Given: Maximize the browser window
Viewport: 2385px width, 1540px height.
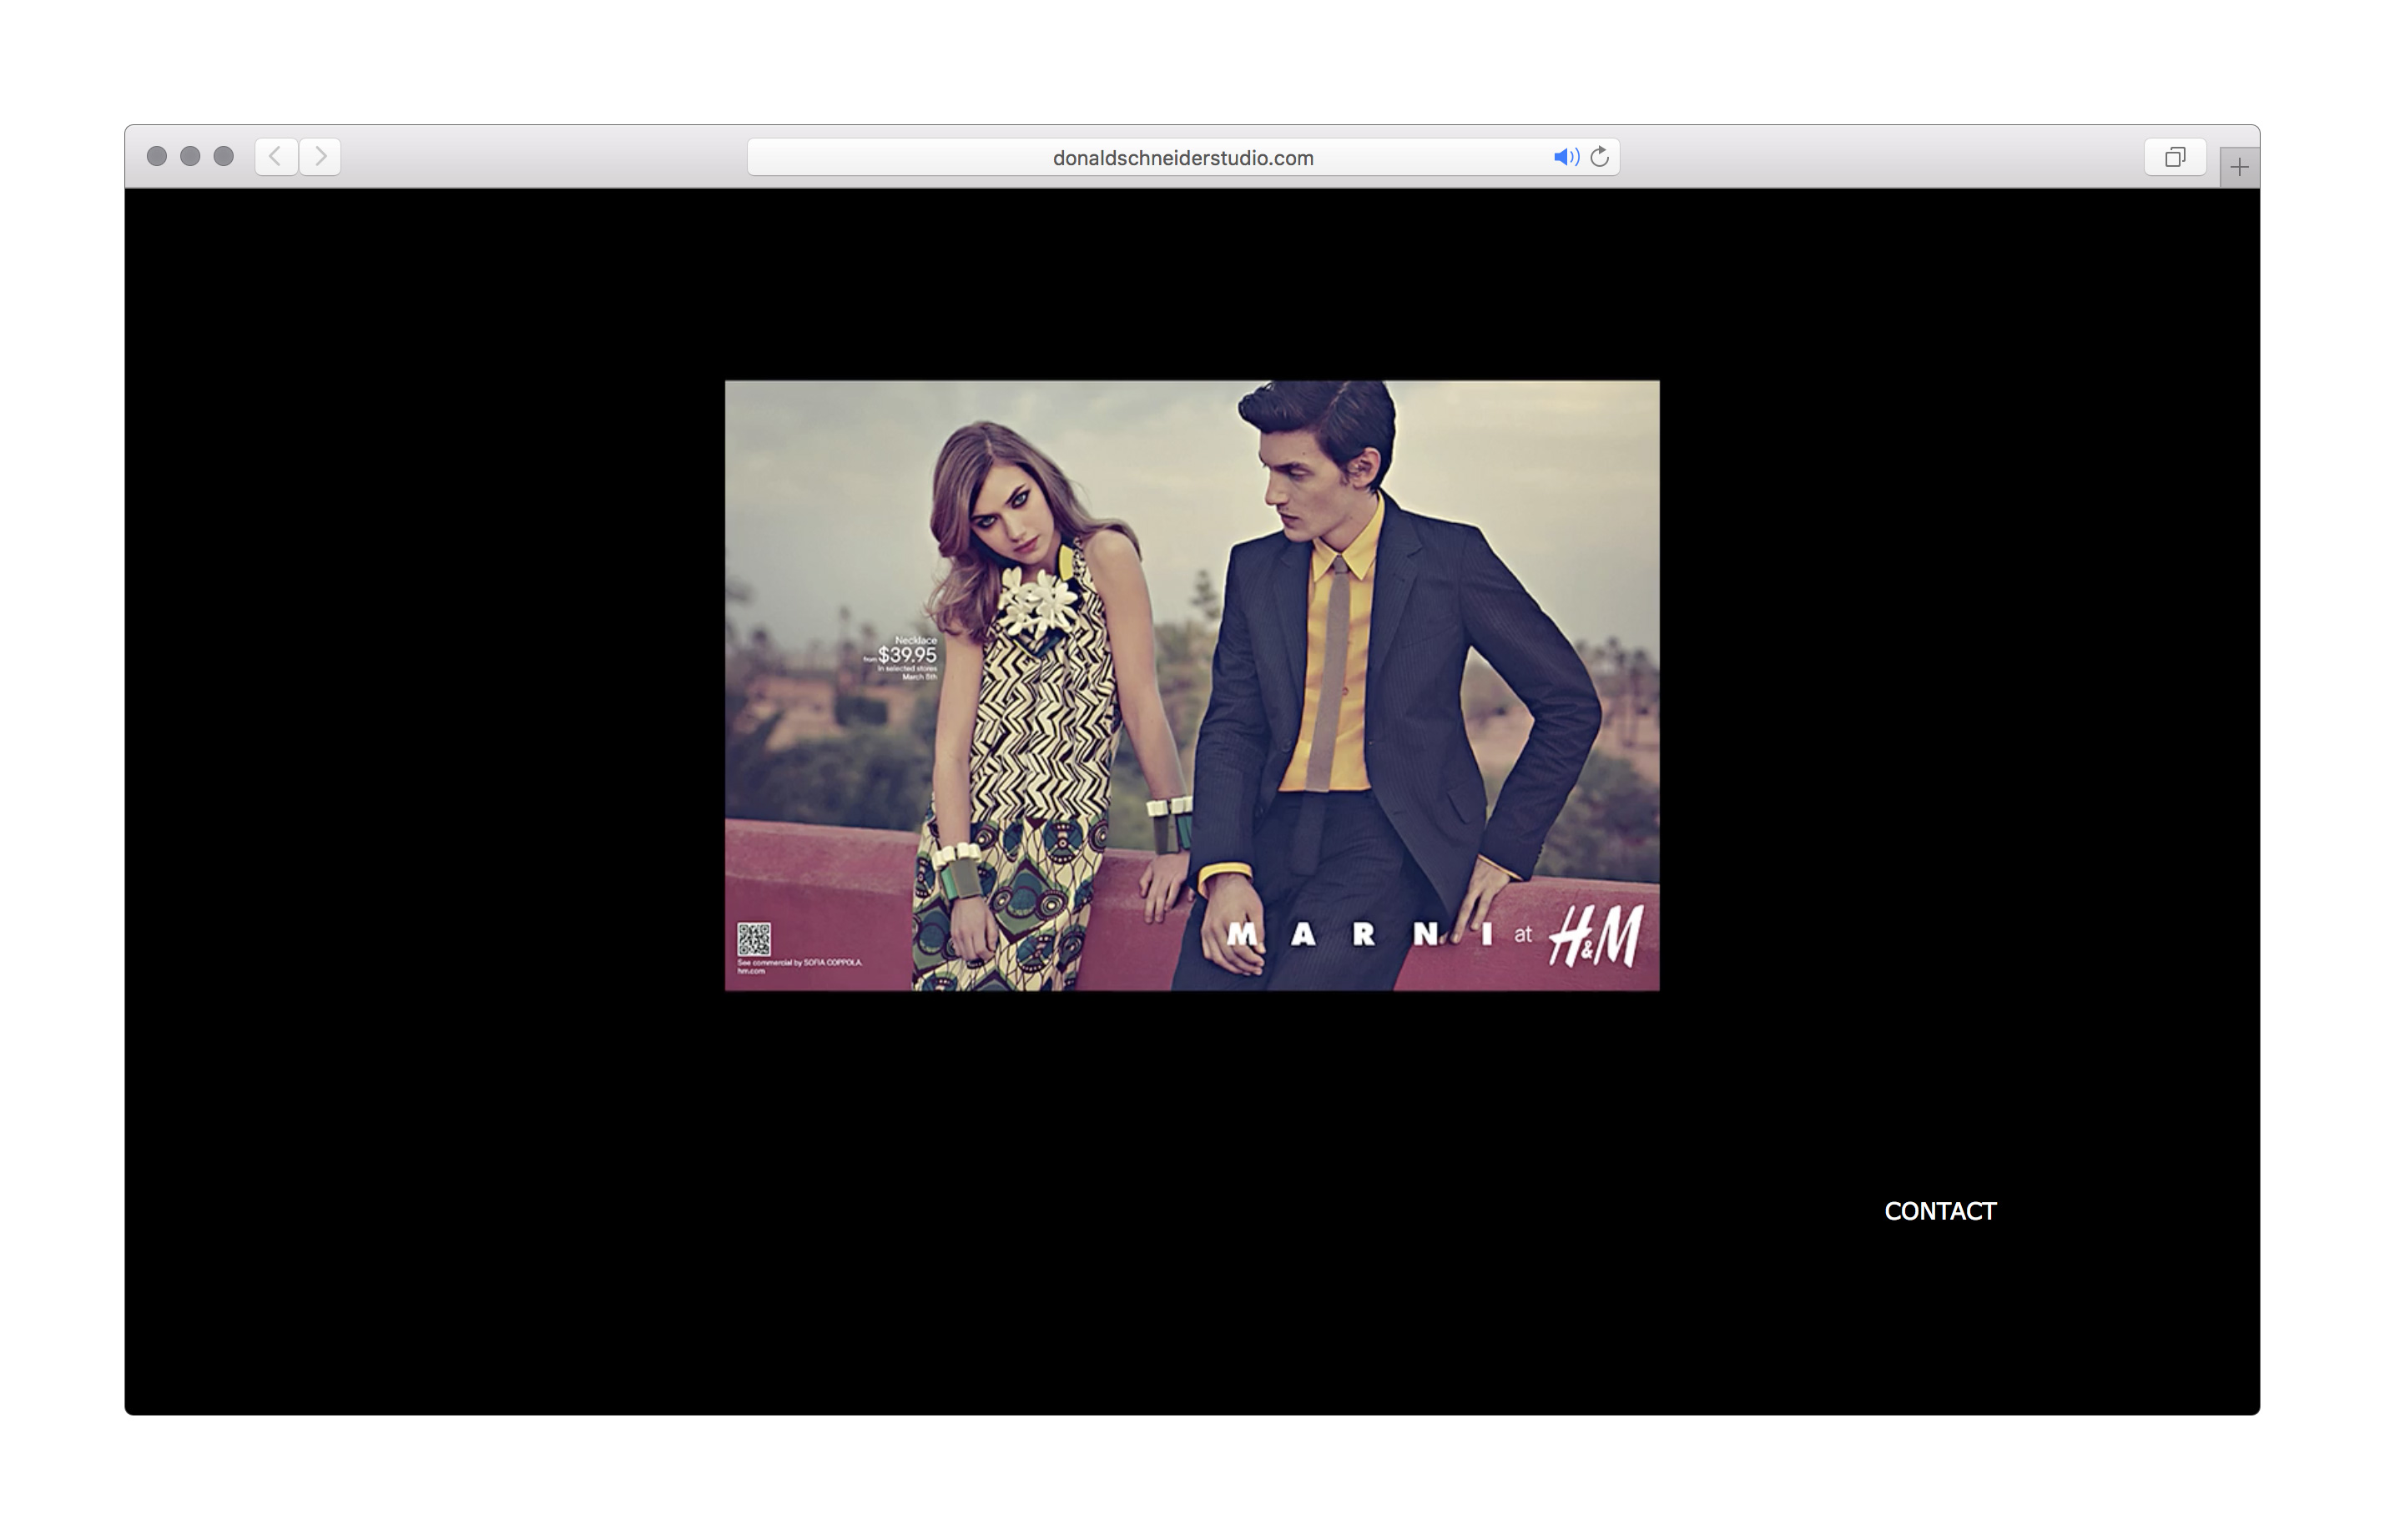Looking at the screenshot, I should click(x=224, y=156).
